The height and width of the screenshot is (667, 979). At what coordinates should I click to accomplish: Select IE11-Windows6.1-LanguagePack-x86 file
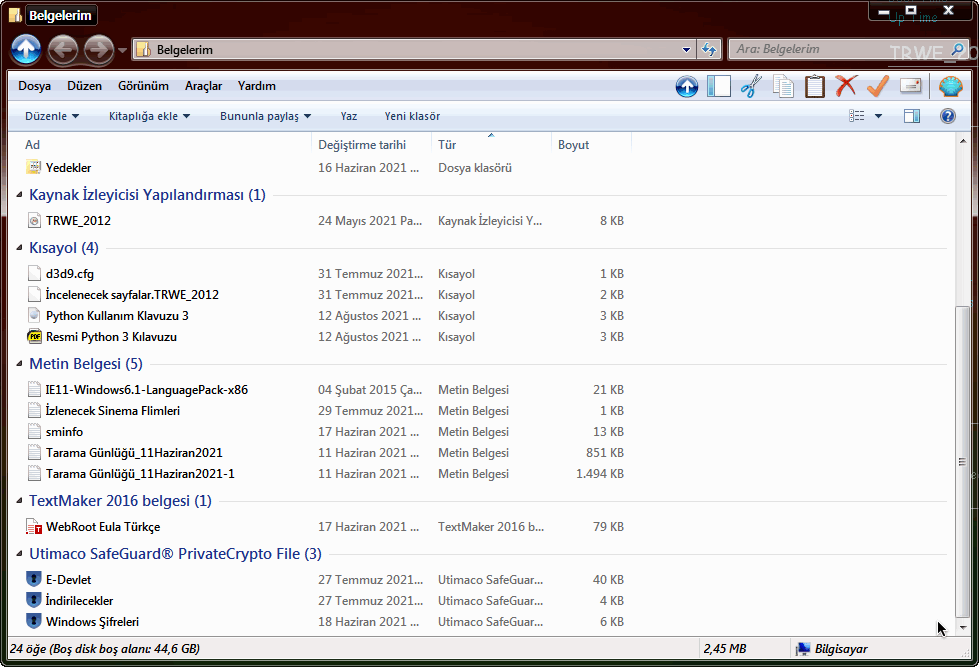[147, 390]
